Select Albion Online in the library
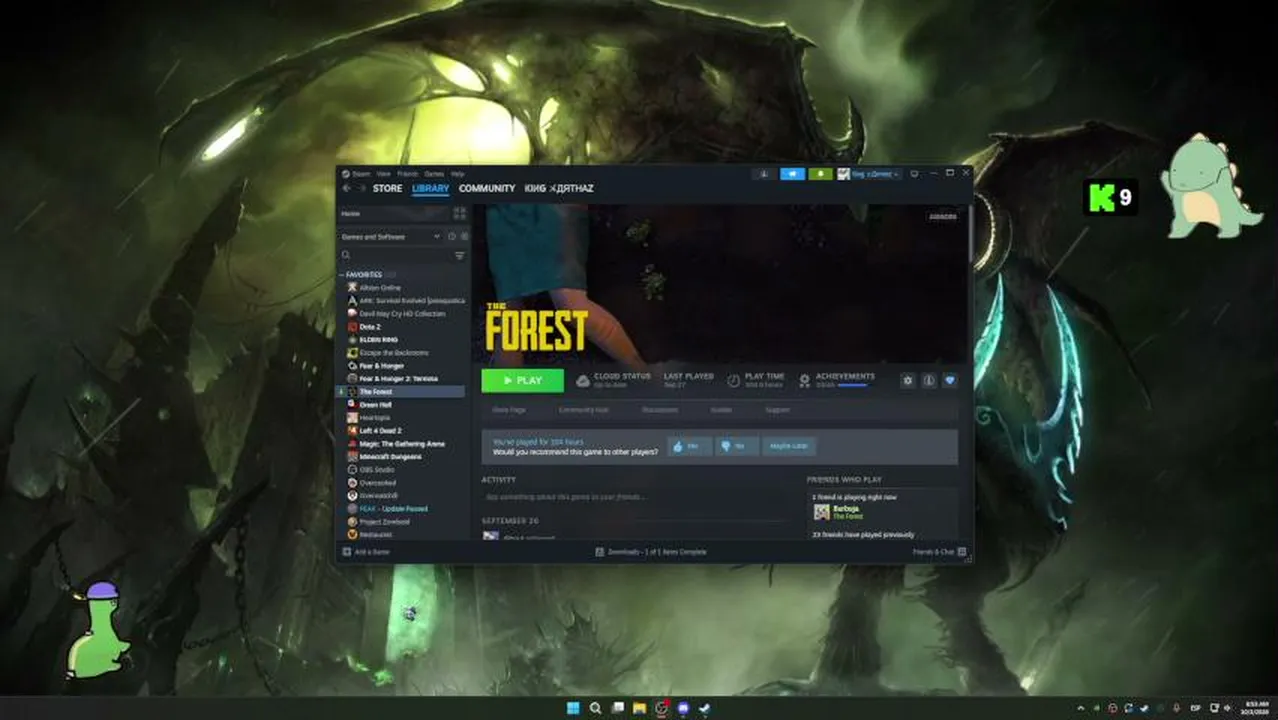Viewport: 1278px width, 720px height. (x=380, y=288)
